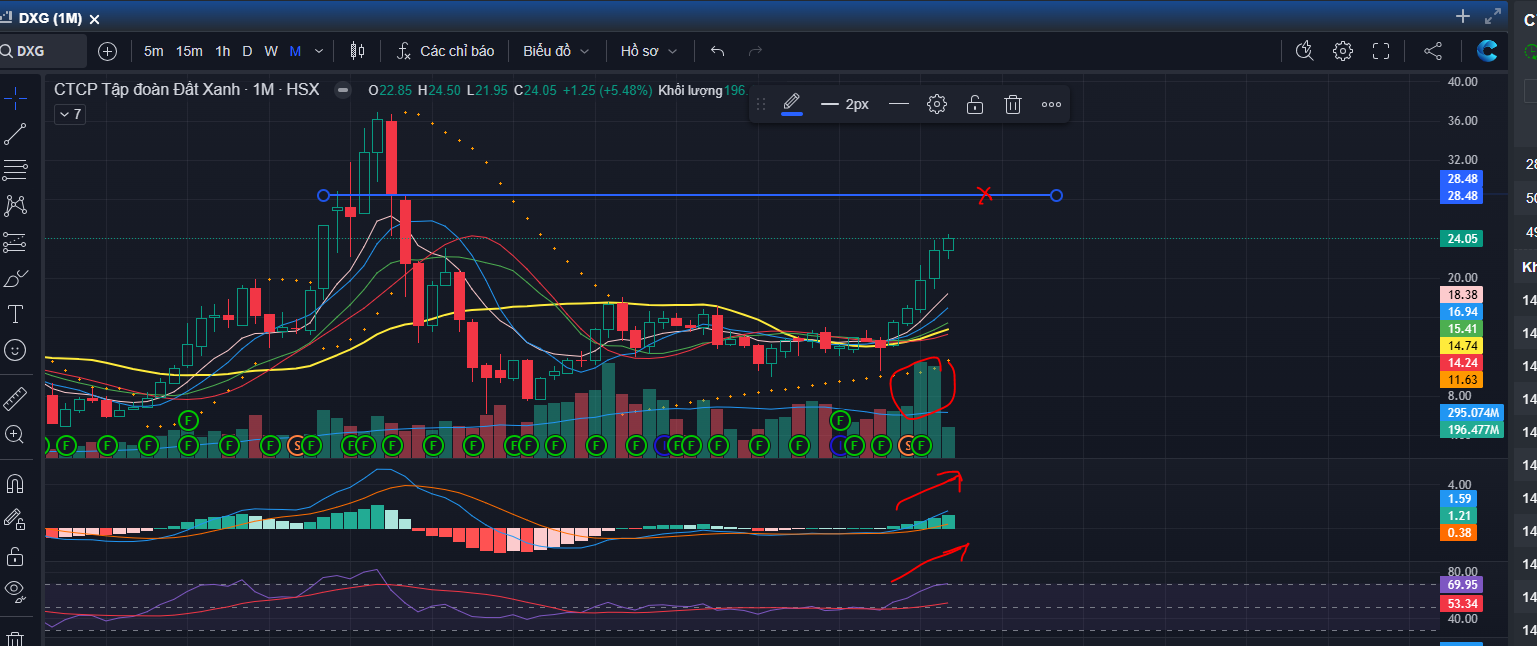Toggle magnet mode in left toolbar

(15, 484)
